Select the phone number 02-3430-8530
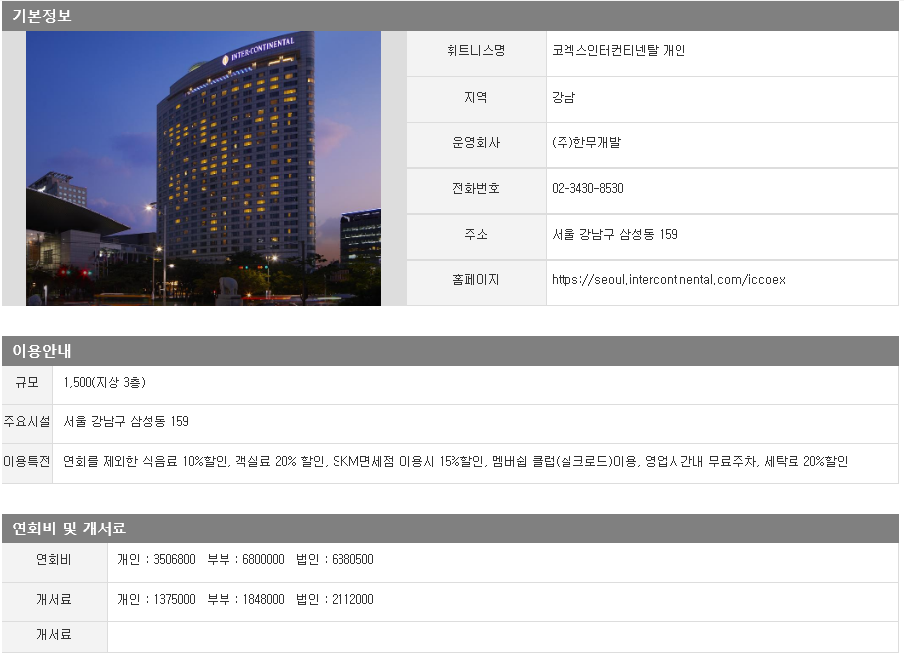The image size is (904, 662). (x=587, y=189)
